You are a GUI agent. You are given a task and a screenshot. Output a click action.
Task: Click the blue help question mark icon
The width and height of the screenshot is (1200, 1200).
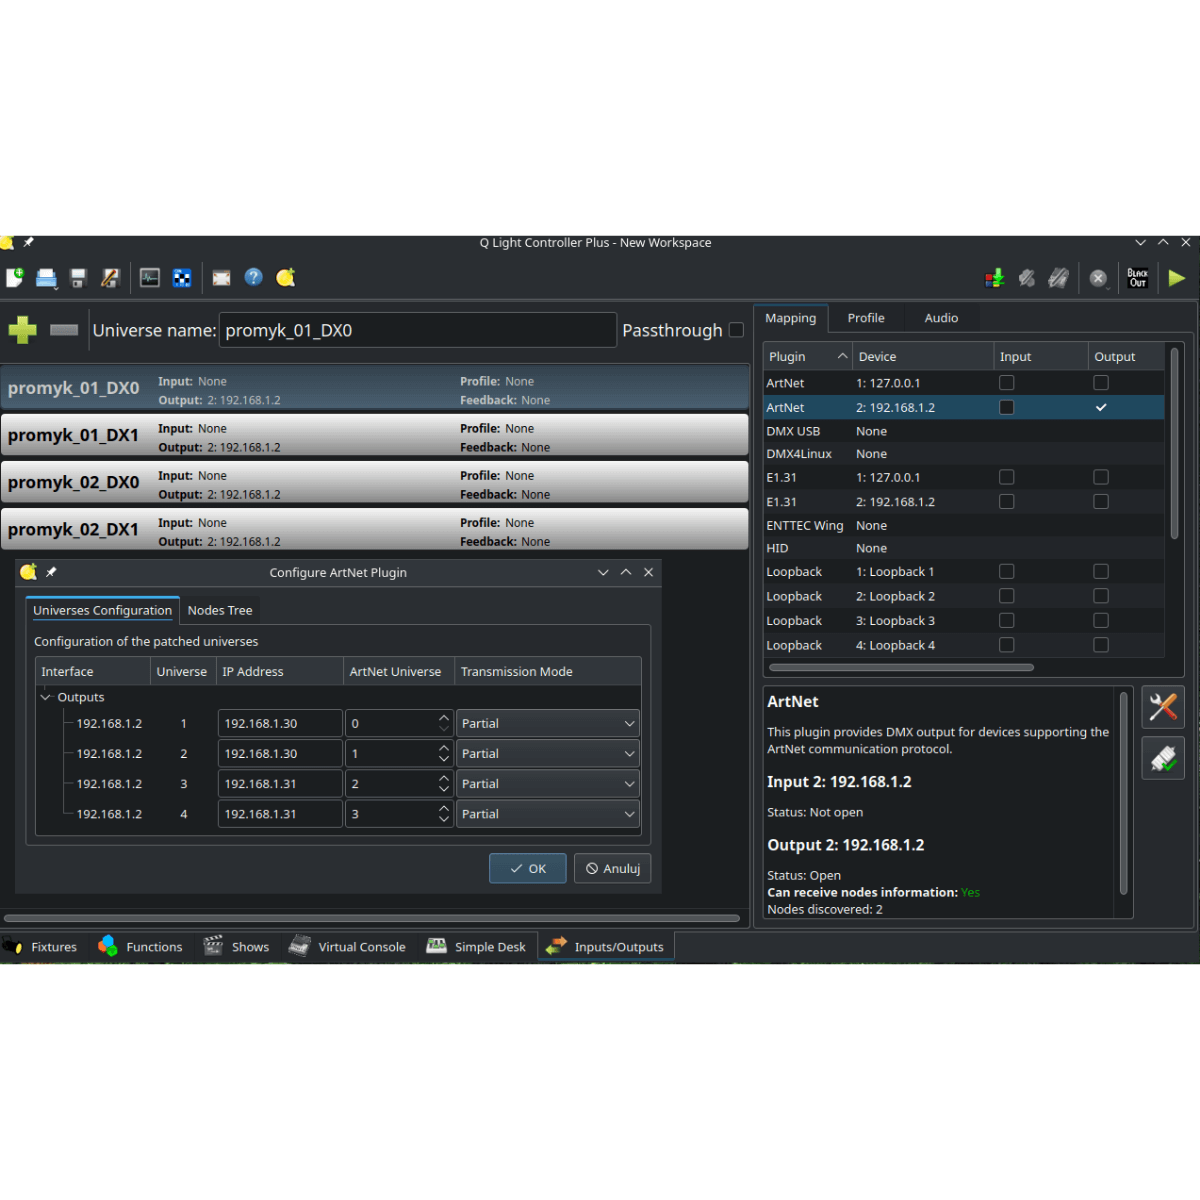click(254, 278)
